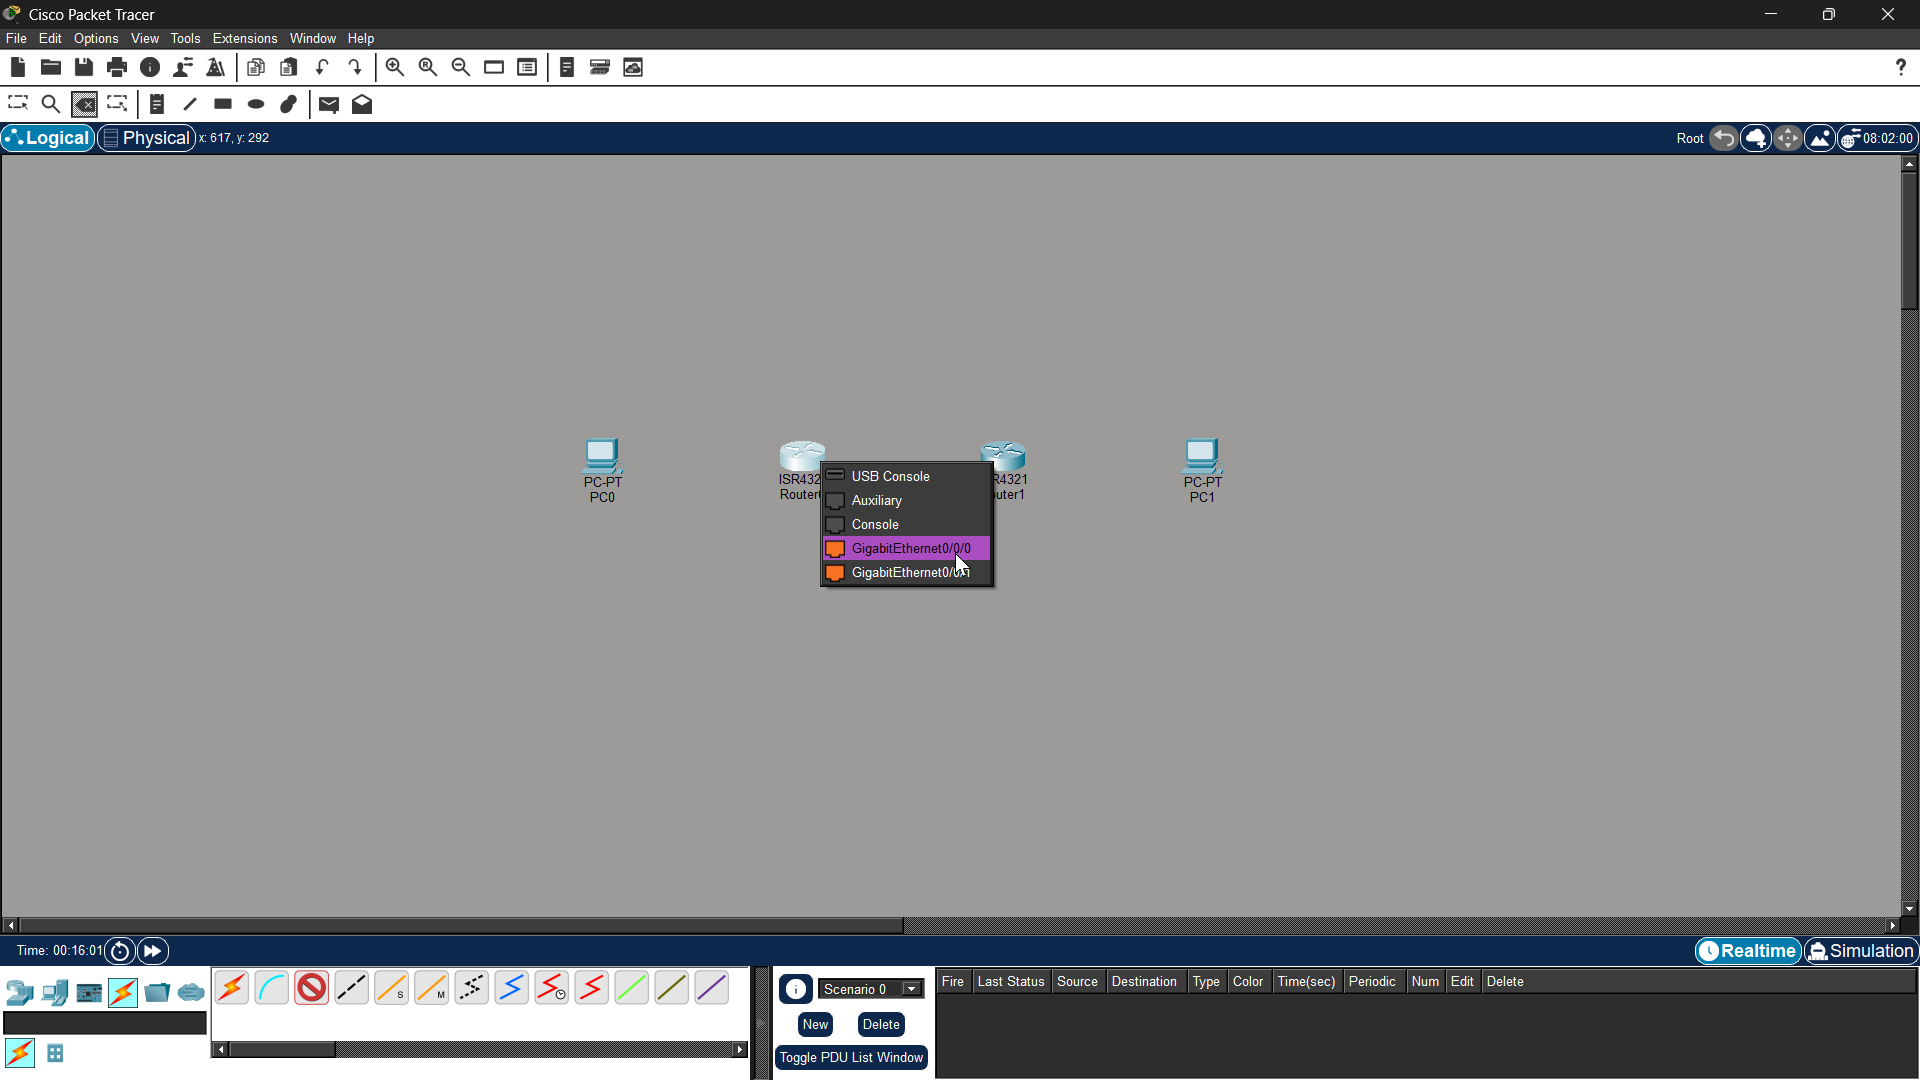This screenshot has height=1080, width=1920.
Task: Choose the console cable connection
Action: 272,989
